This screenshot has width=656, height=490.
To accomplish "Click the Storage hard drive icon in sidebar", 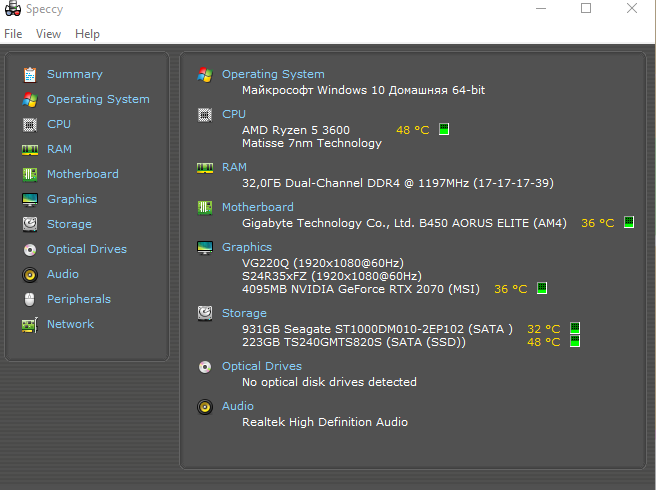I will pos(30,224).
